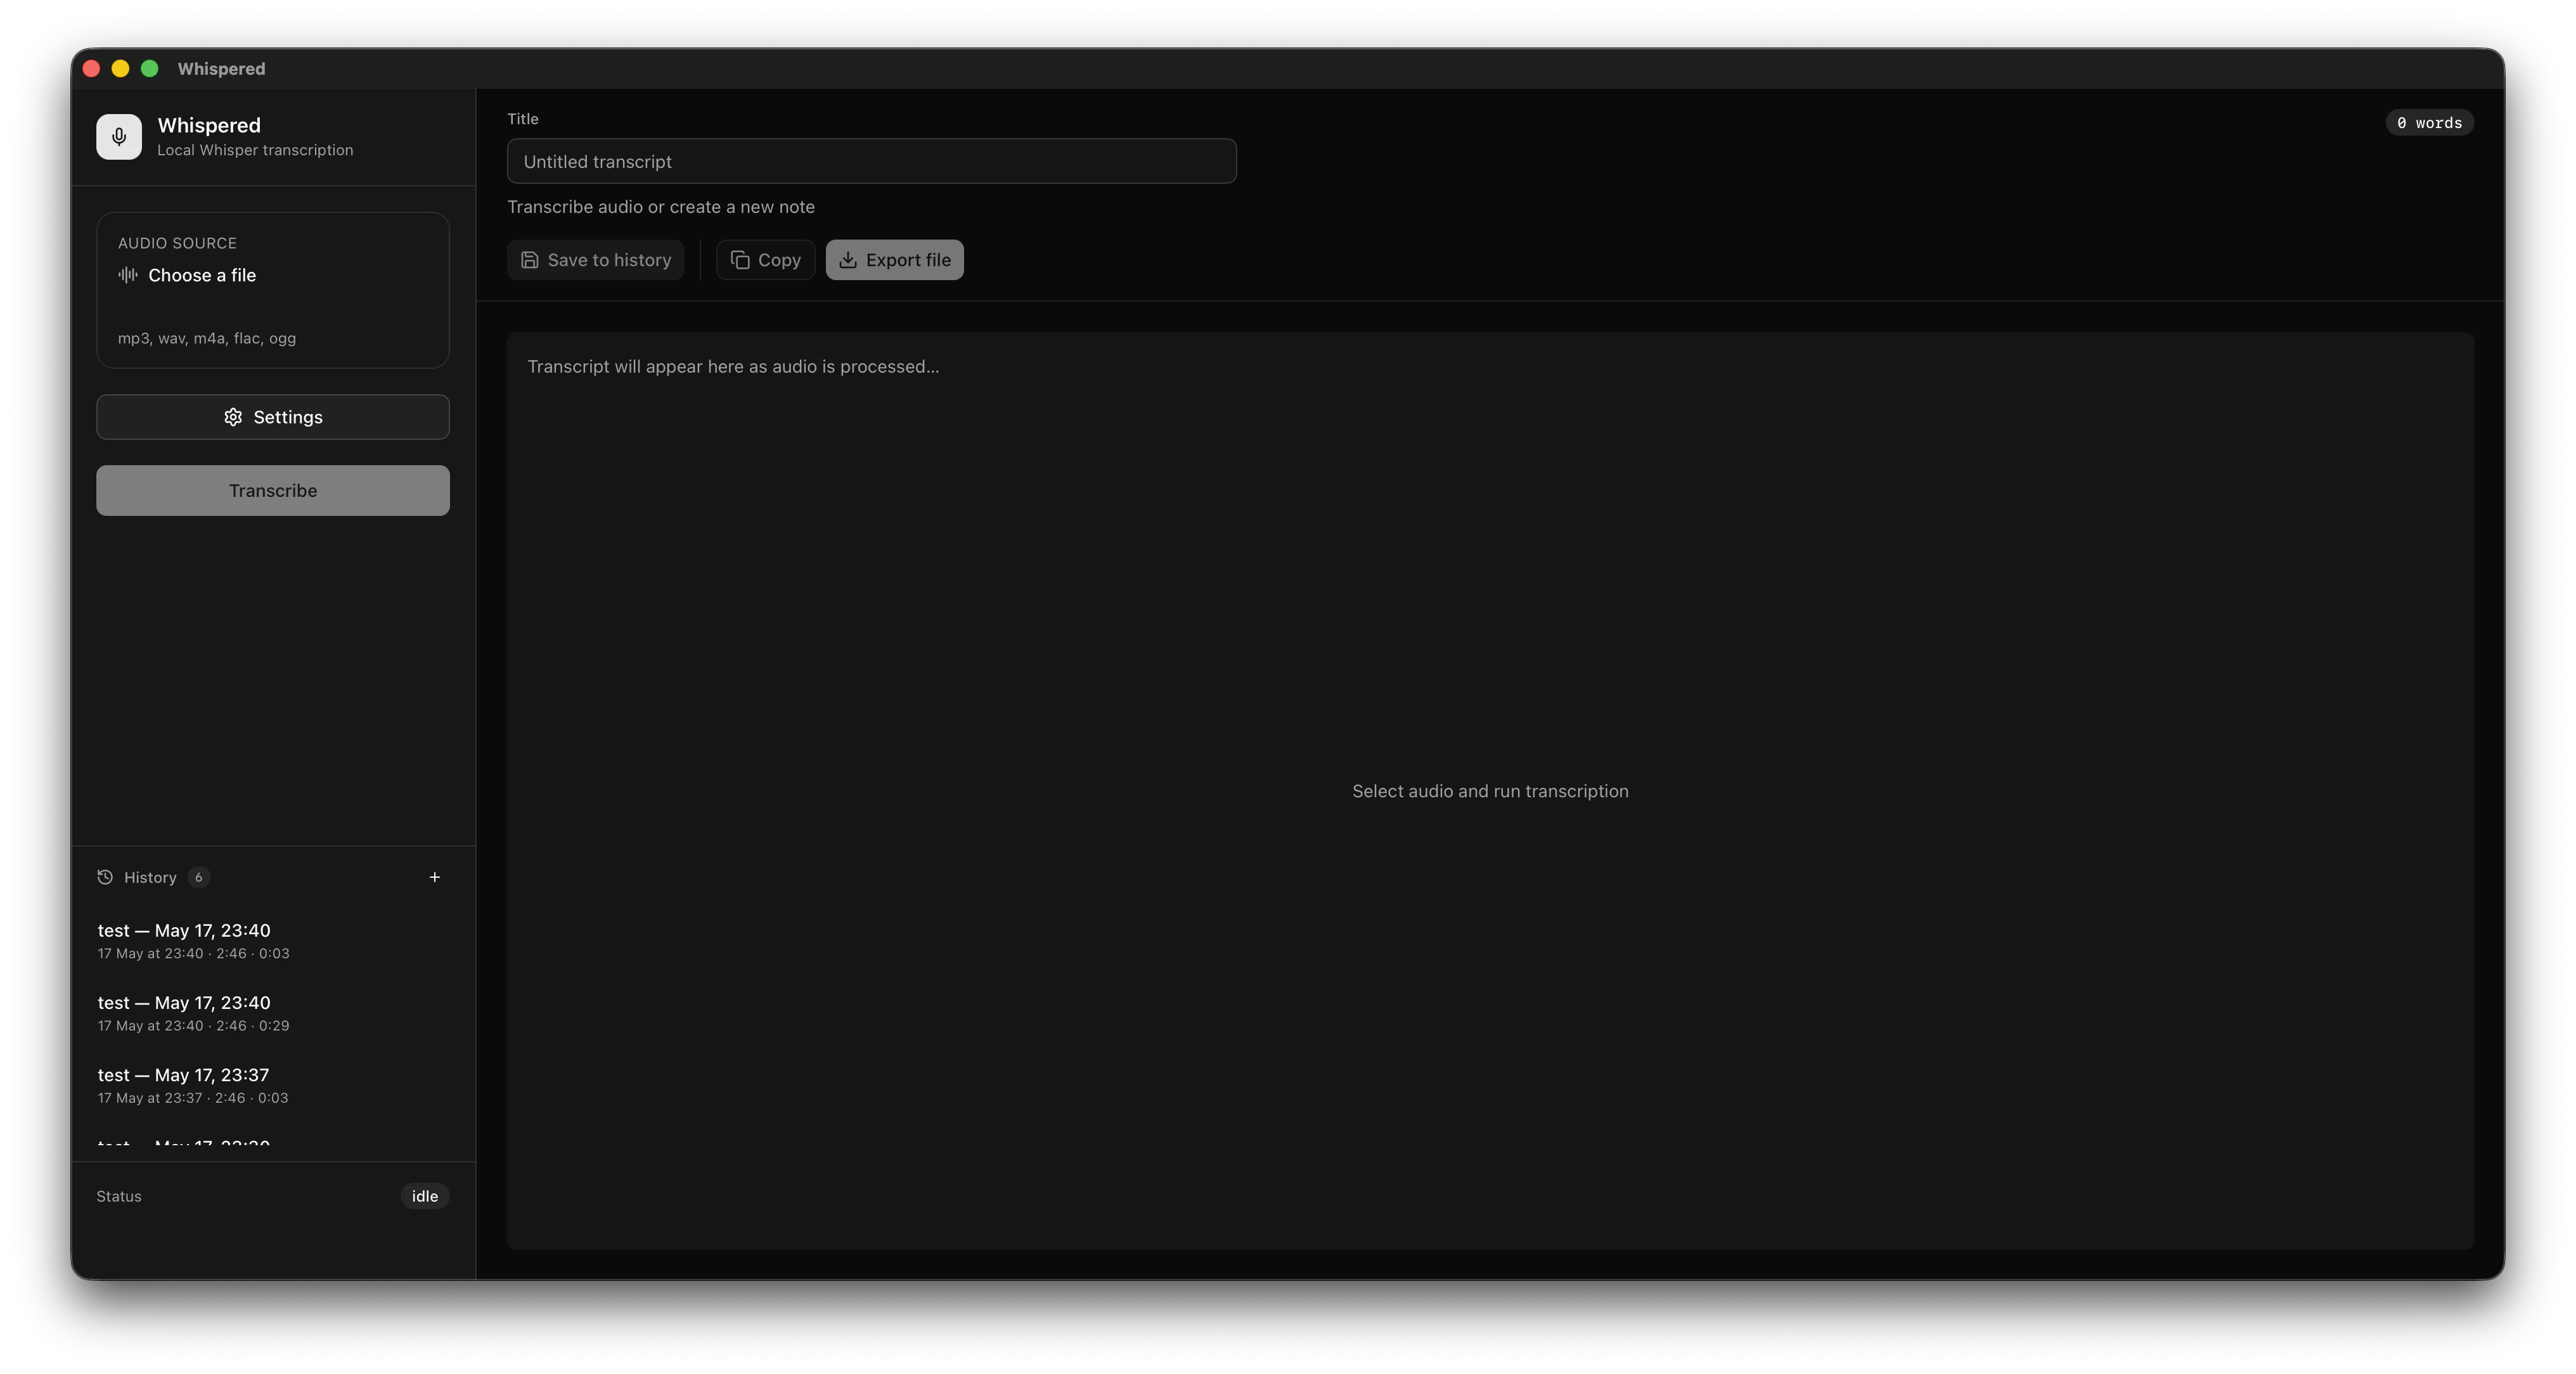This screenshot has width=2576, height=1374.
Task: Add a new note with plus icon
Action: [x=435, y=877]
